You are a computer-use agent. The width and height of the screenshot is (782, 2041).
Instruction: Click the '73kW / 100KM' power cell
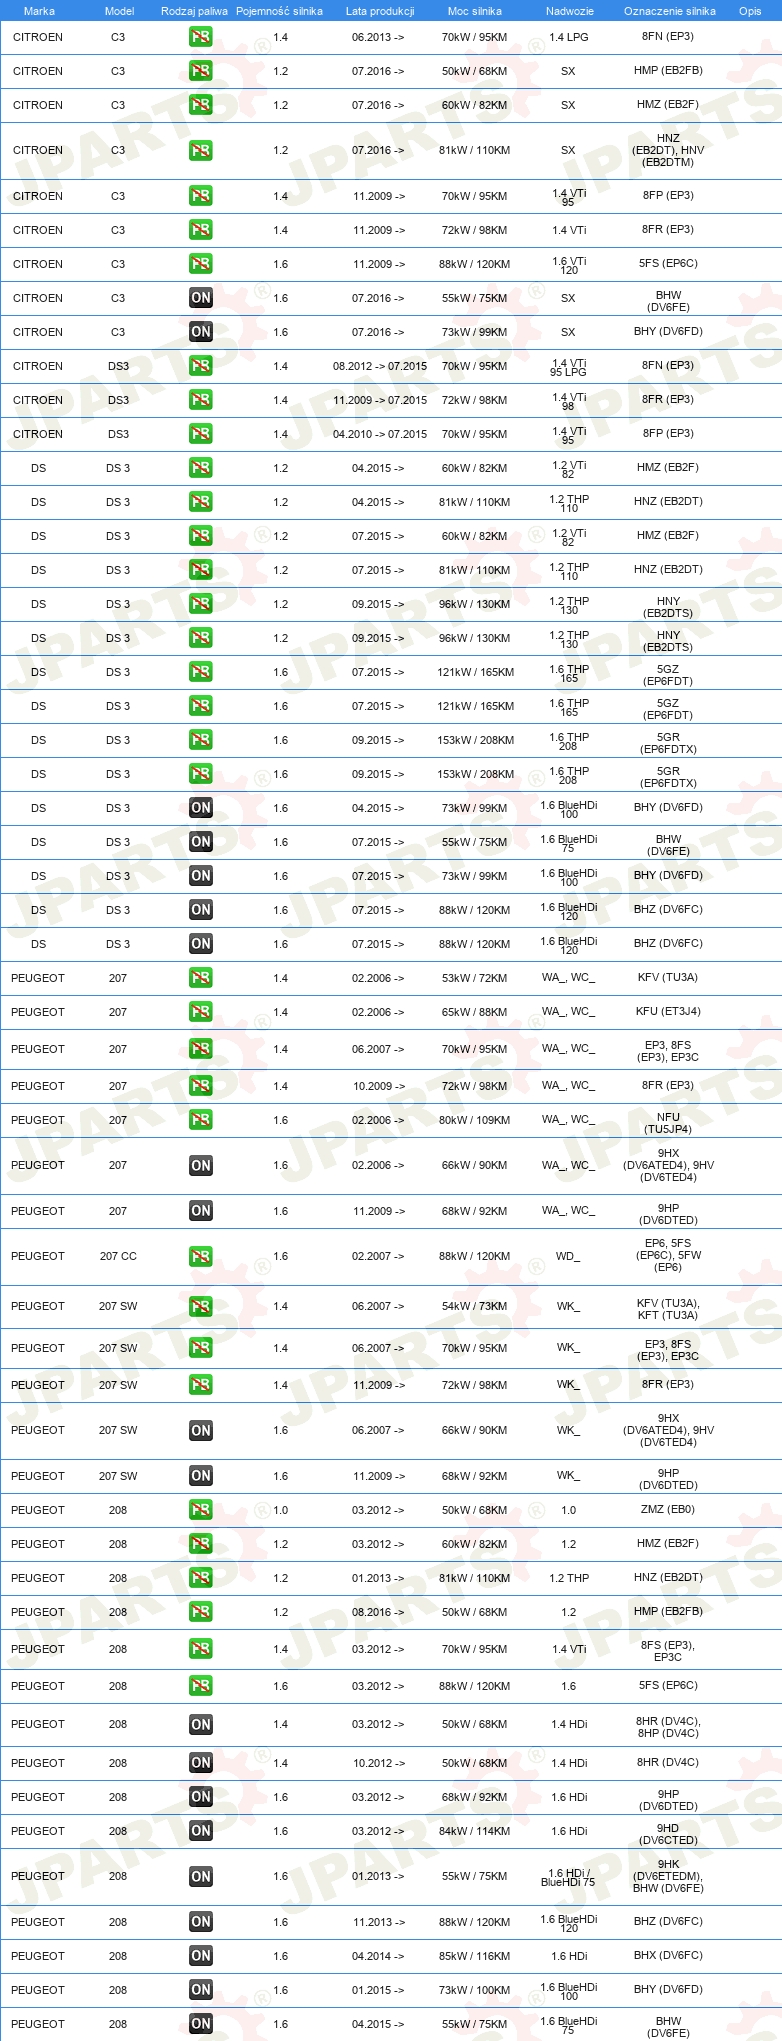coord(475,1990)
